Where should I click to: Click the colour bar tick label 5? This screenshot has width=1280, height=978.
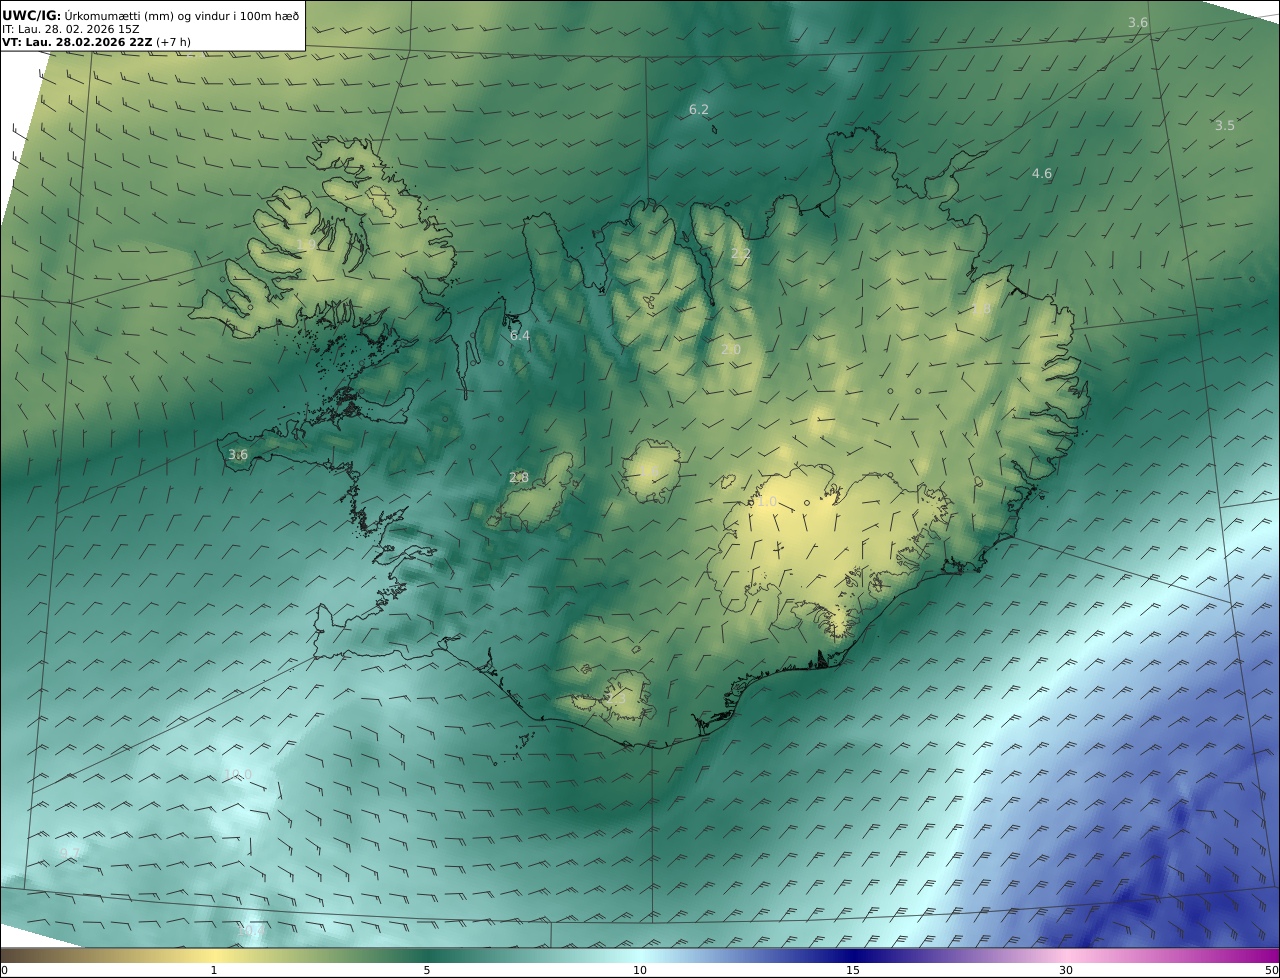click(x=427, y=970)
